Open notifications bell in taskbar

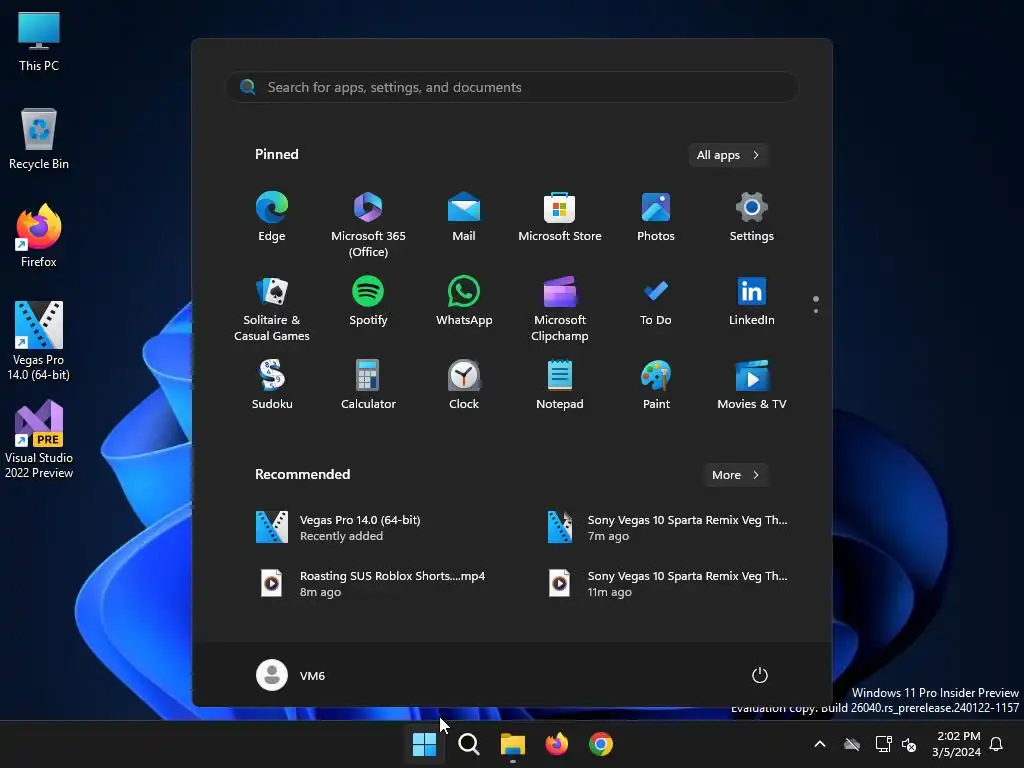click(997, 744)
